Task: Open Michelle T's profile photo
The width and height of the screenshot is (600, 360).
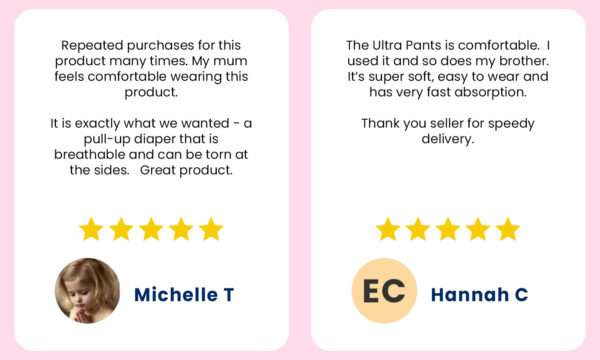Action: coord(87,291)
